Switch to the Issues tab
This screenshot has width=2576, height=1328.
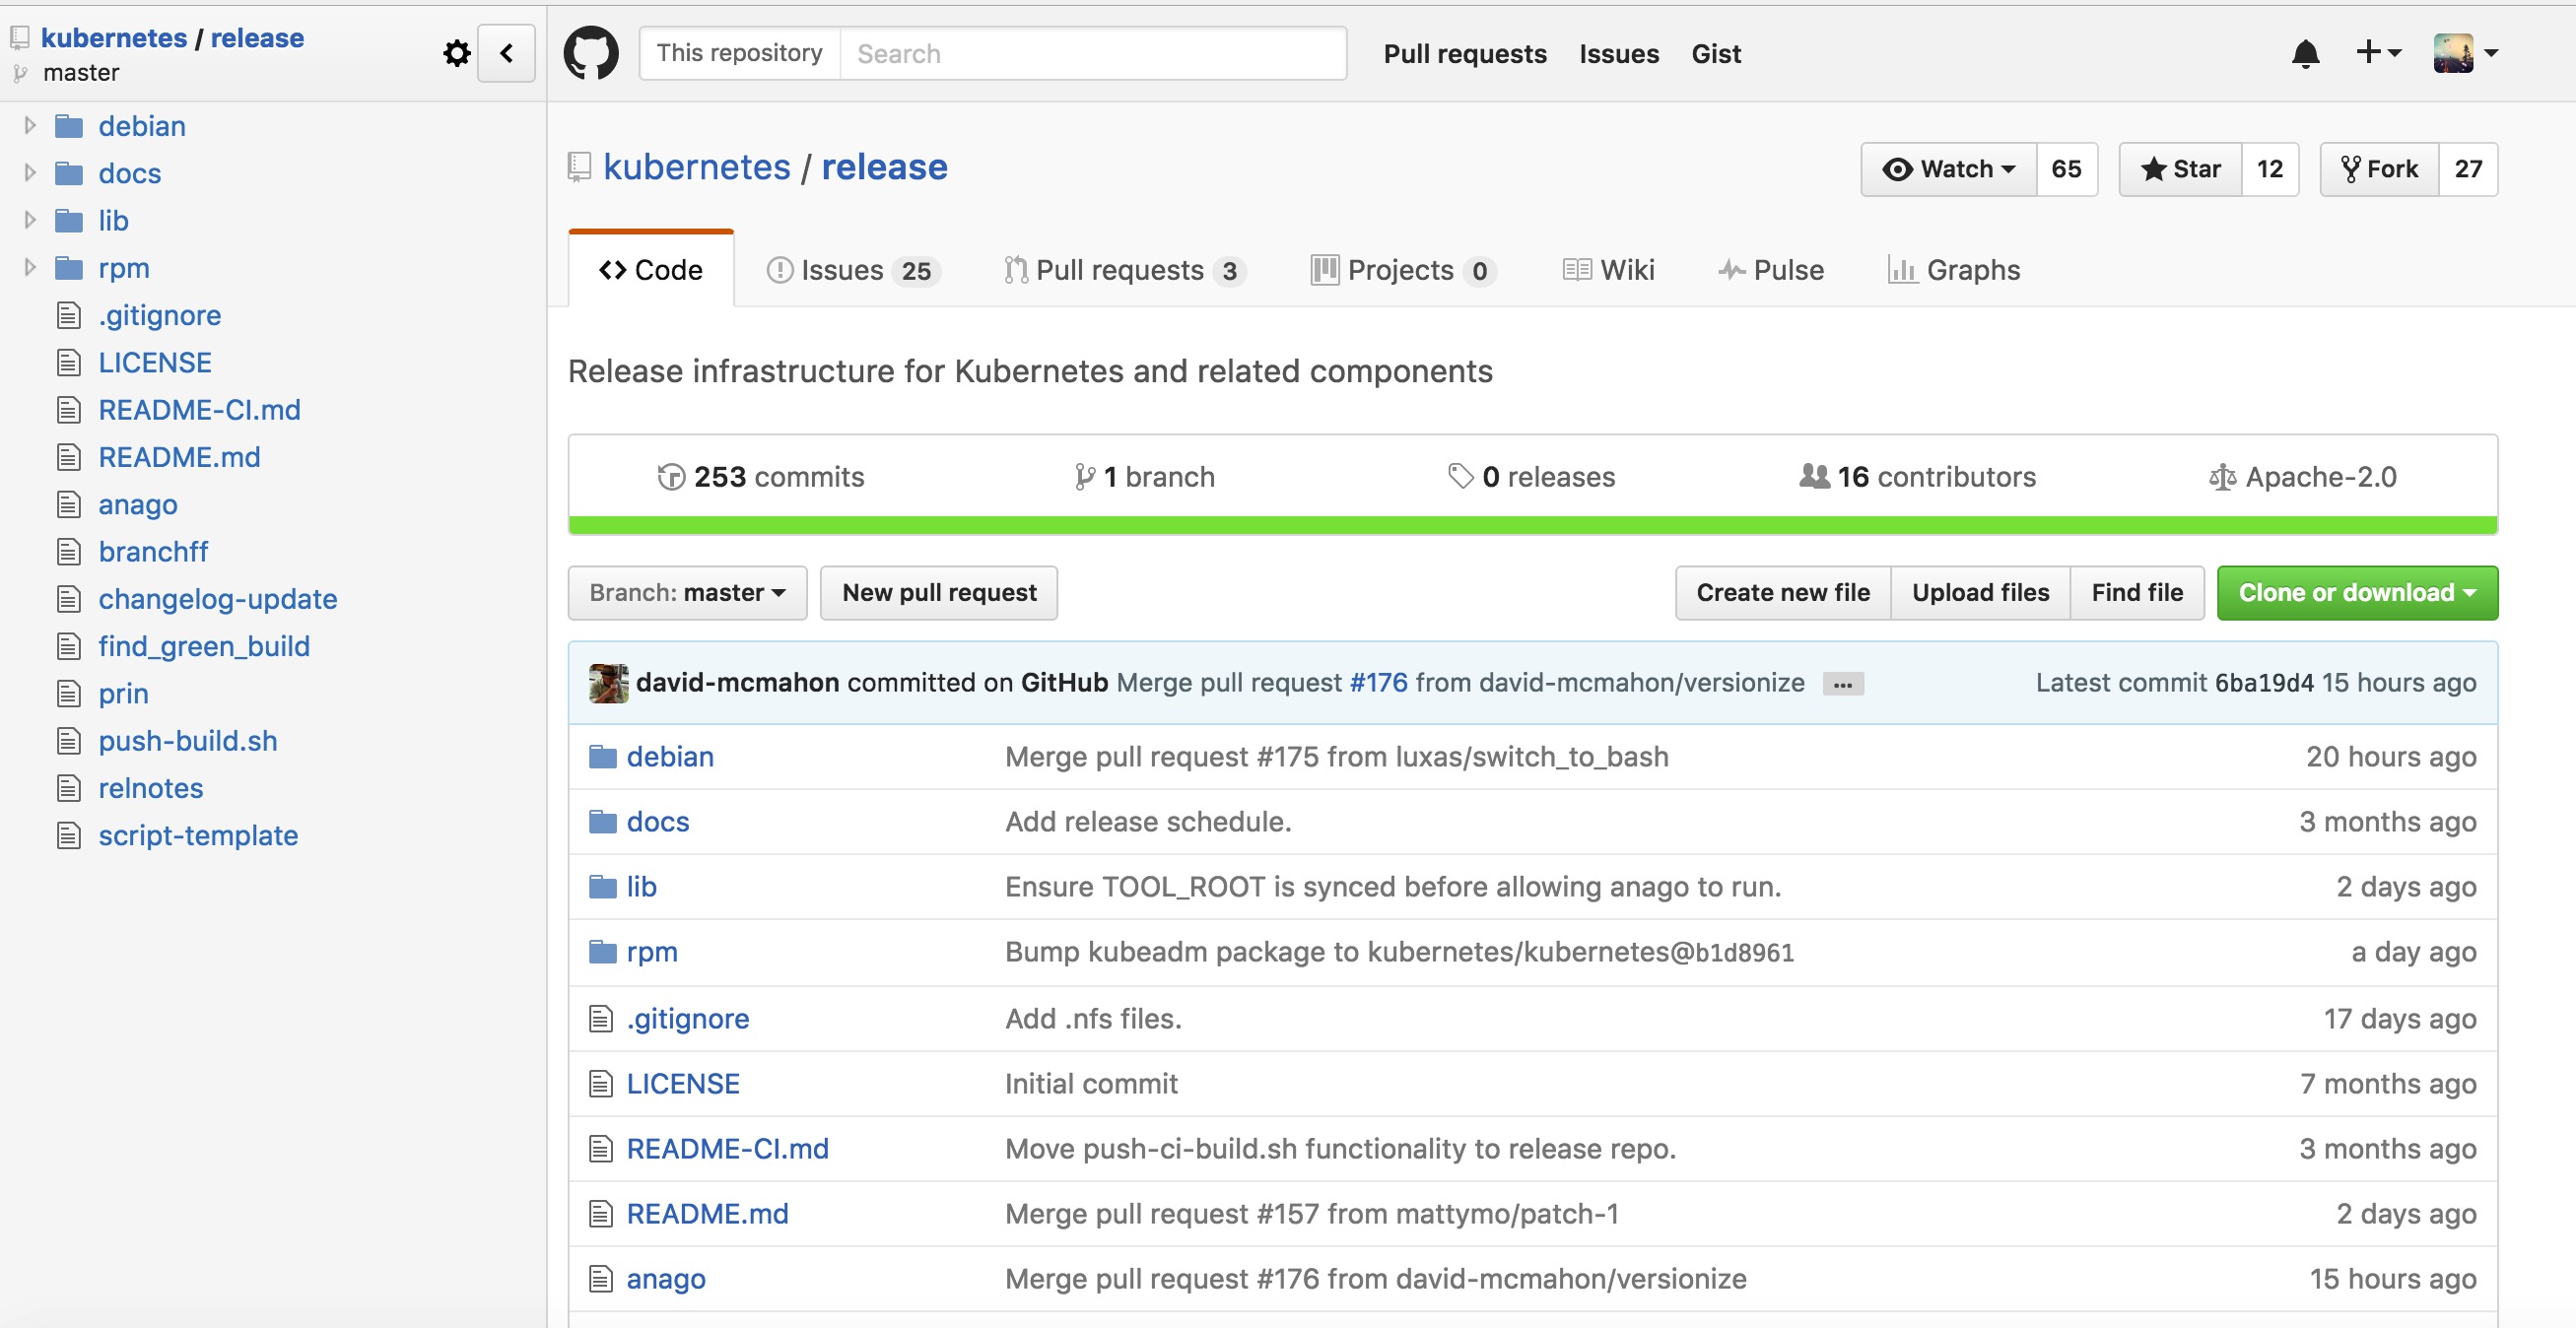pyautogui.click(x=853, y=270)
